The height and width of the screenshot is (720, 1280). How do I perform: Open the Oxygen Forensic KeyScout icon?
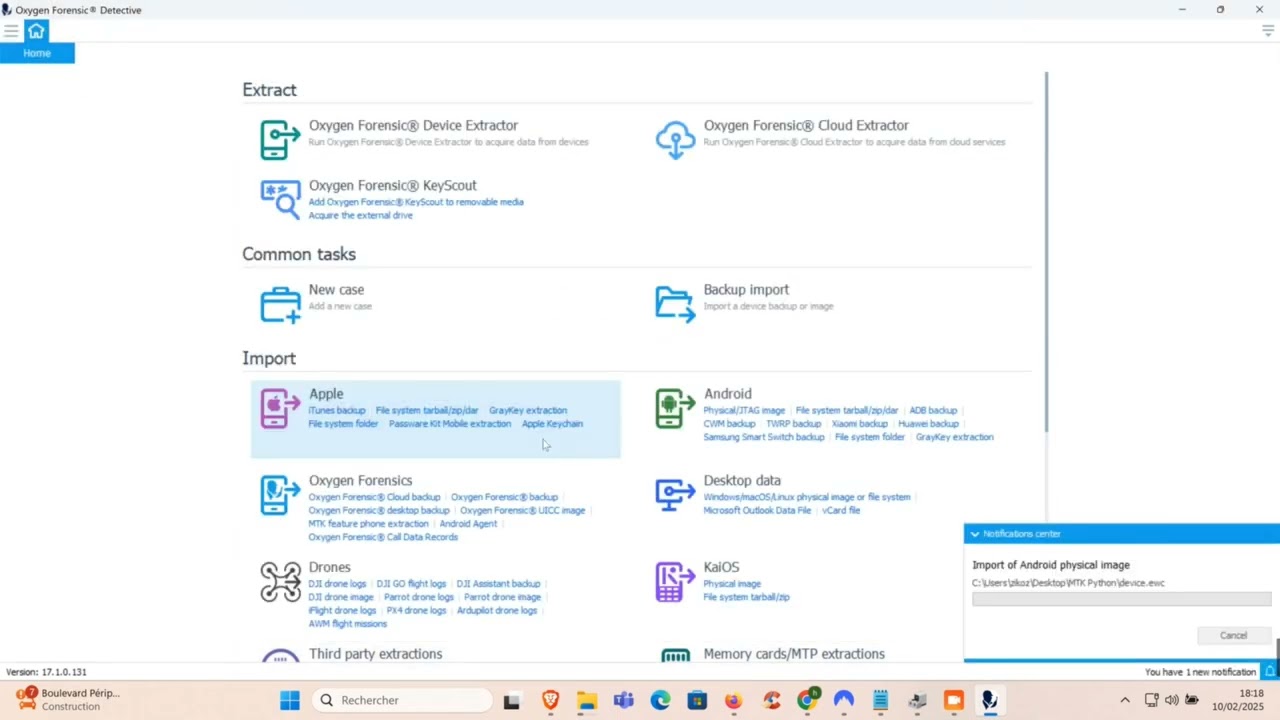point(280,199)
